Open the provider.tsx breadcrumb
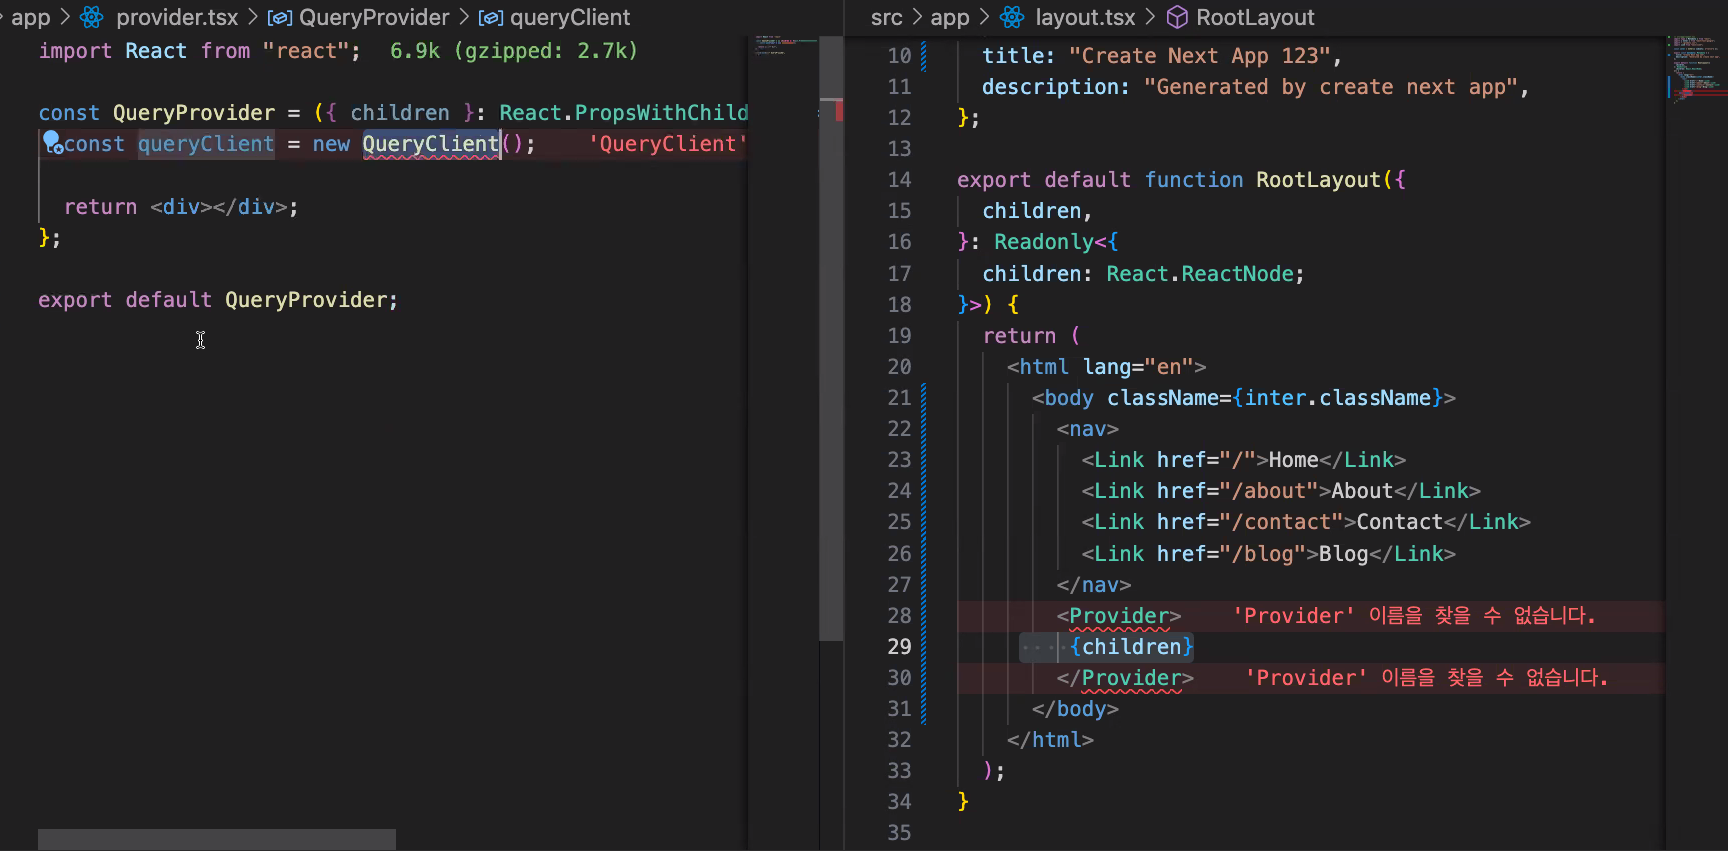Viewport: 1728px width, 851px height. tap(177, 17)
